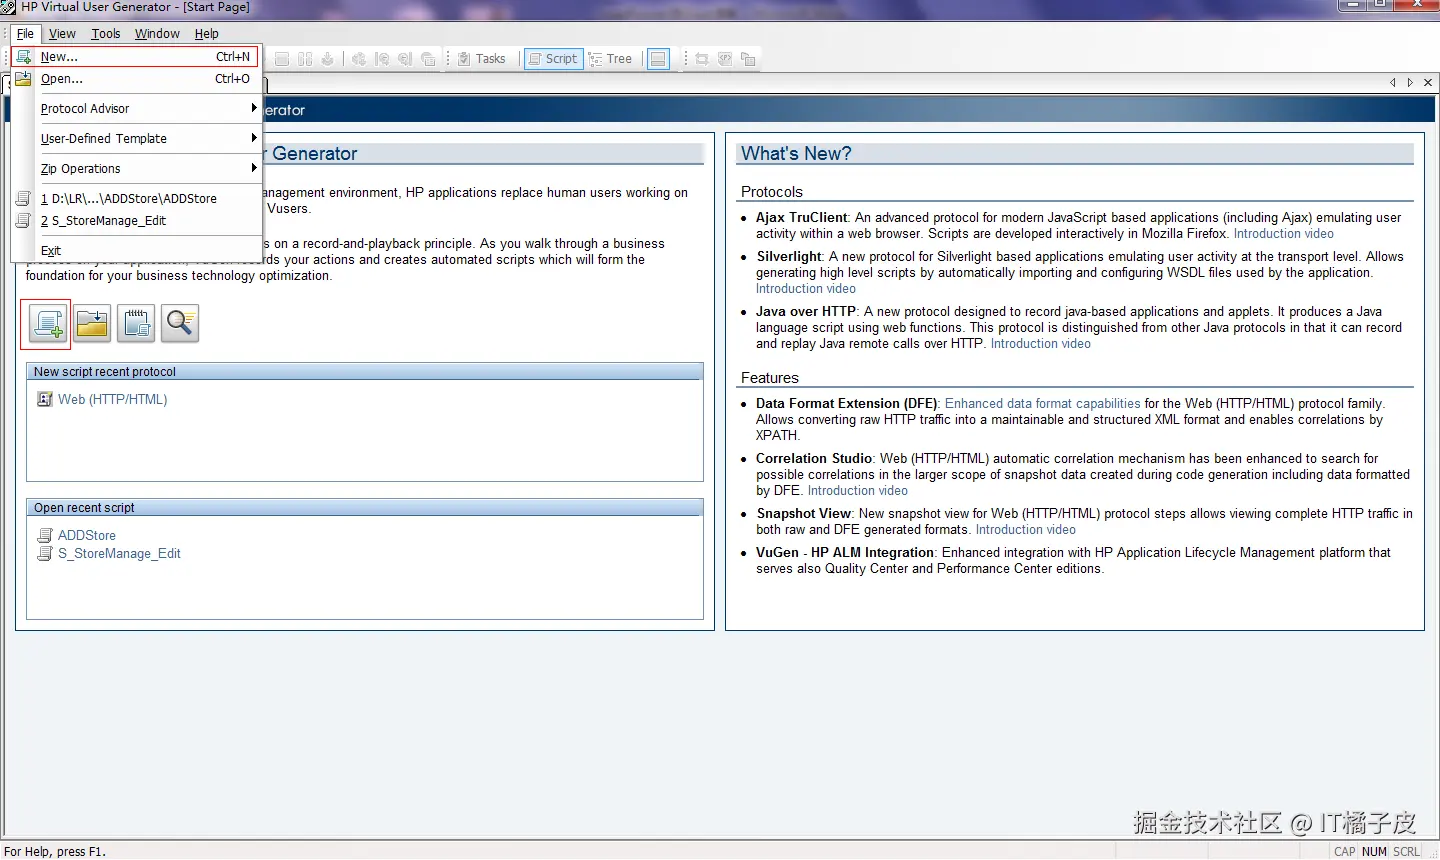Toggle the output window toolbar icon

658,59
